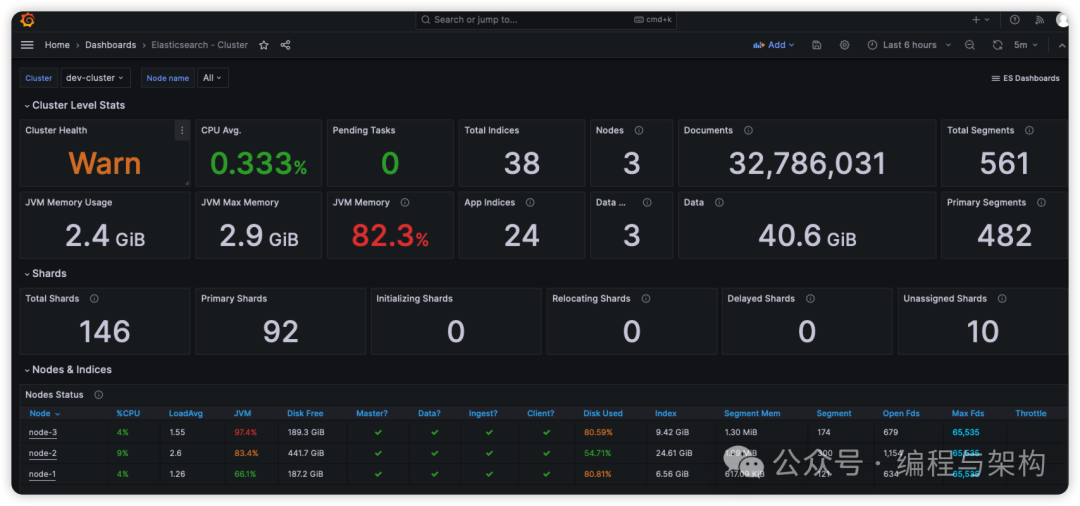The image size is (1080, 506).
Task: Sort table by Throttle column header
Action: coord(1030,414)
